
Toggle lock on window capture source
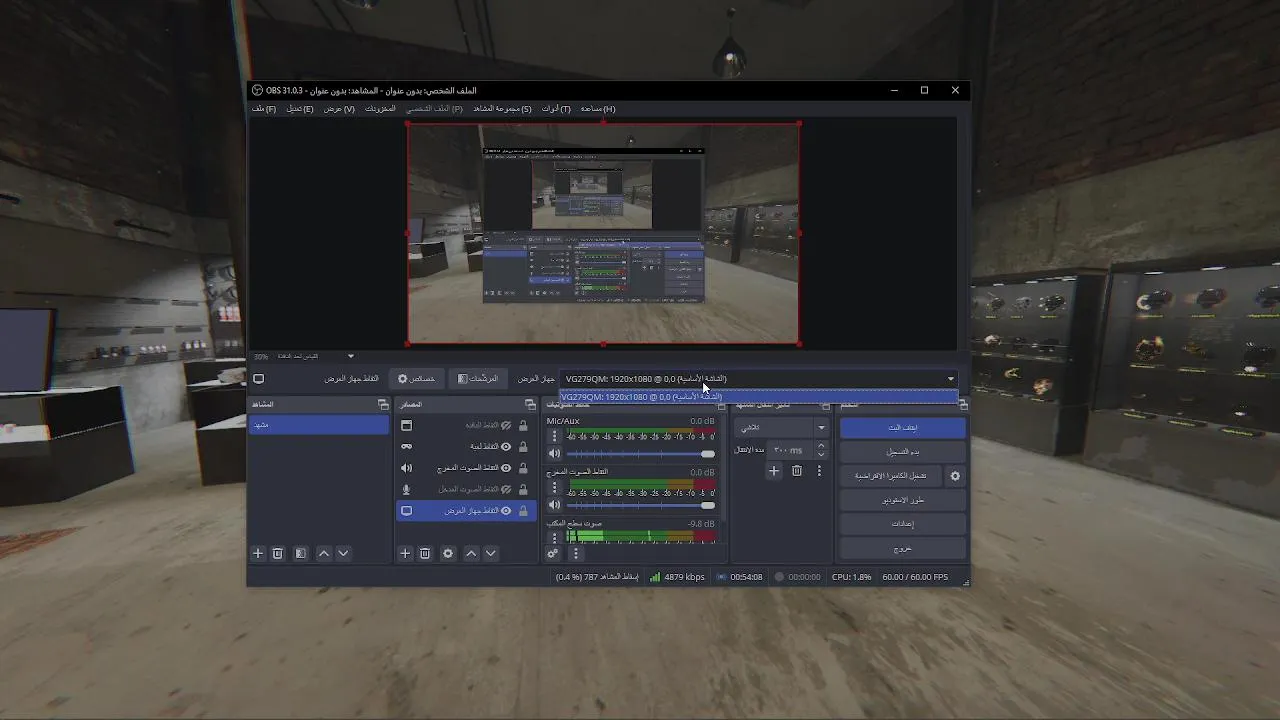(523, 425)
